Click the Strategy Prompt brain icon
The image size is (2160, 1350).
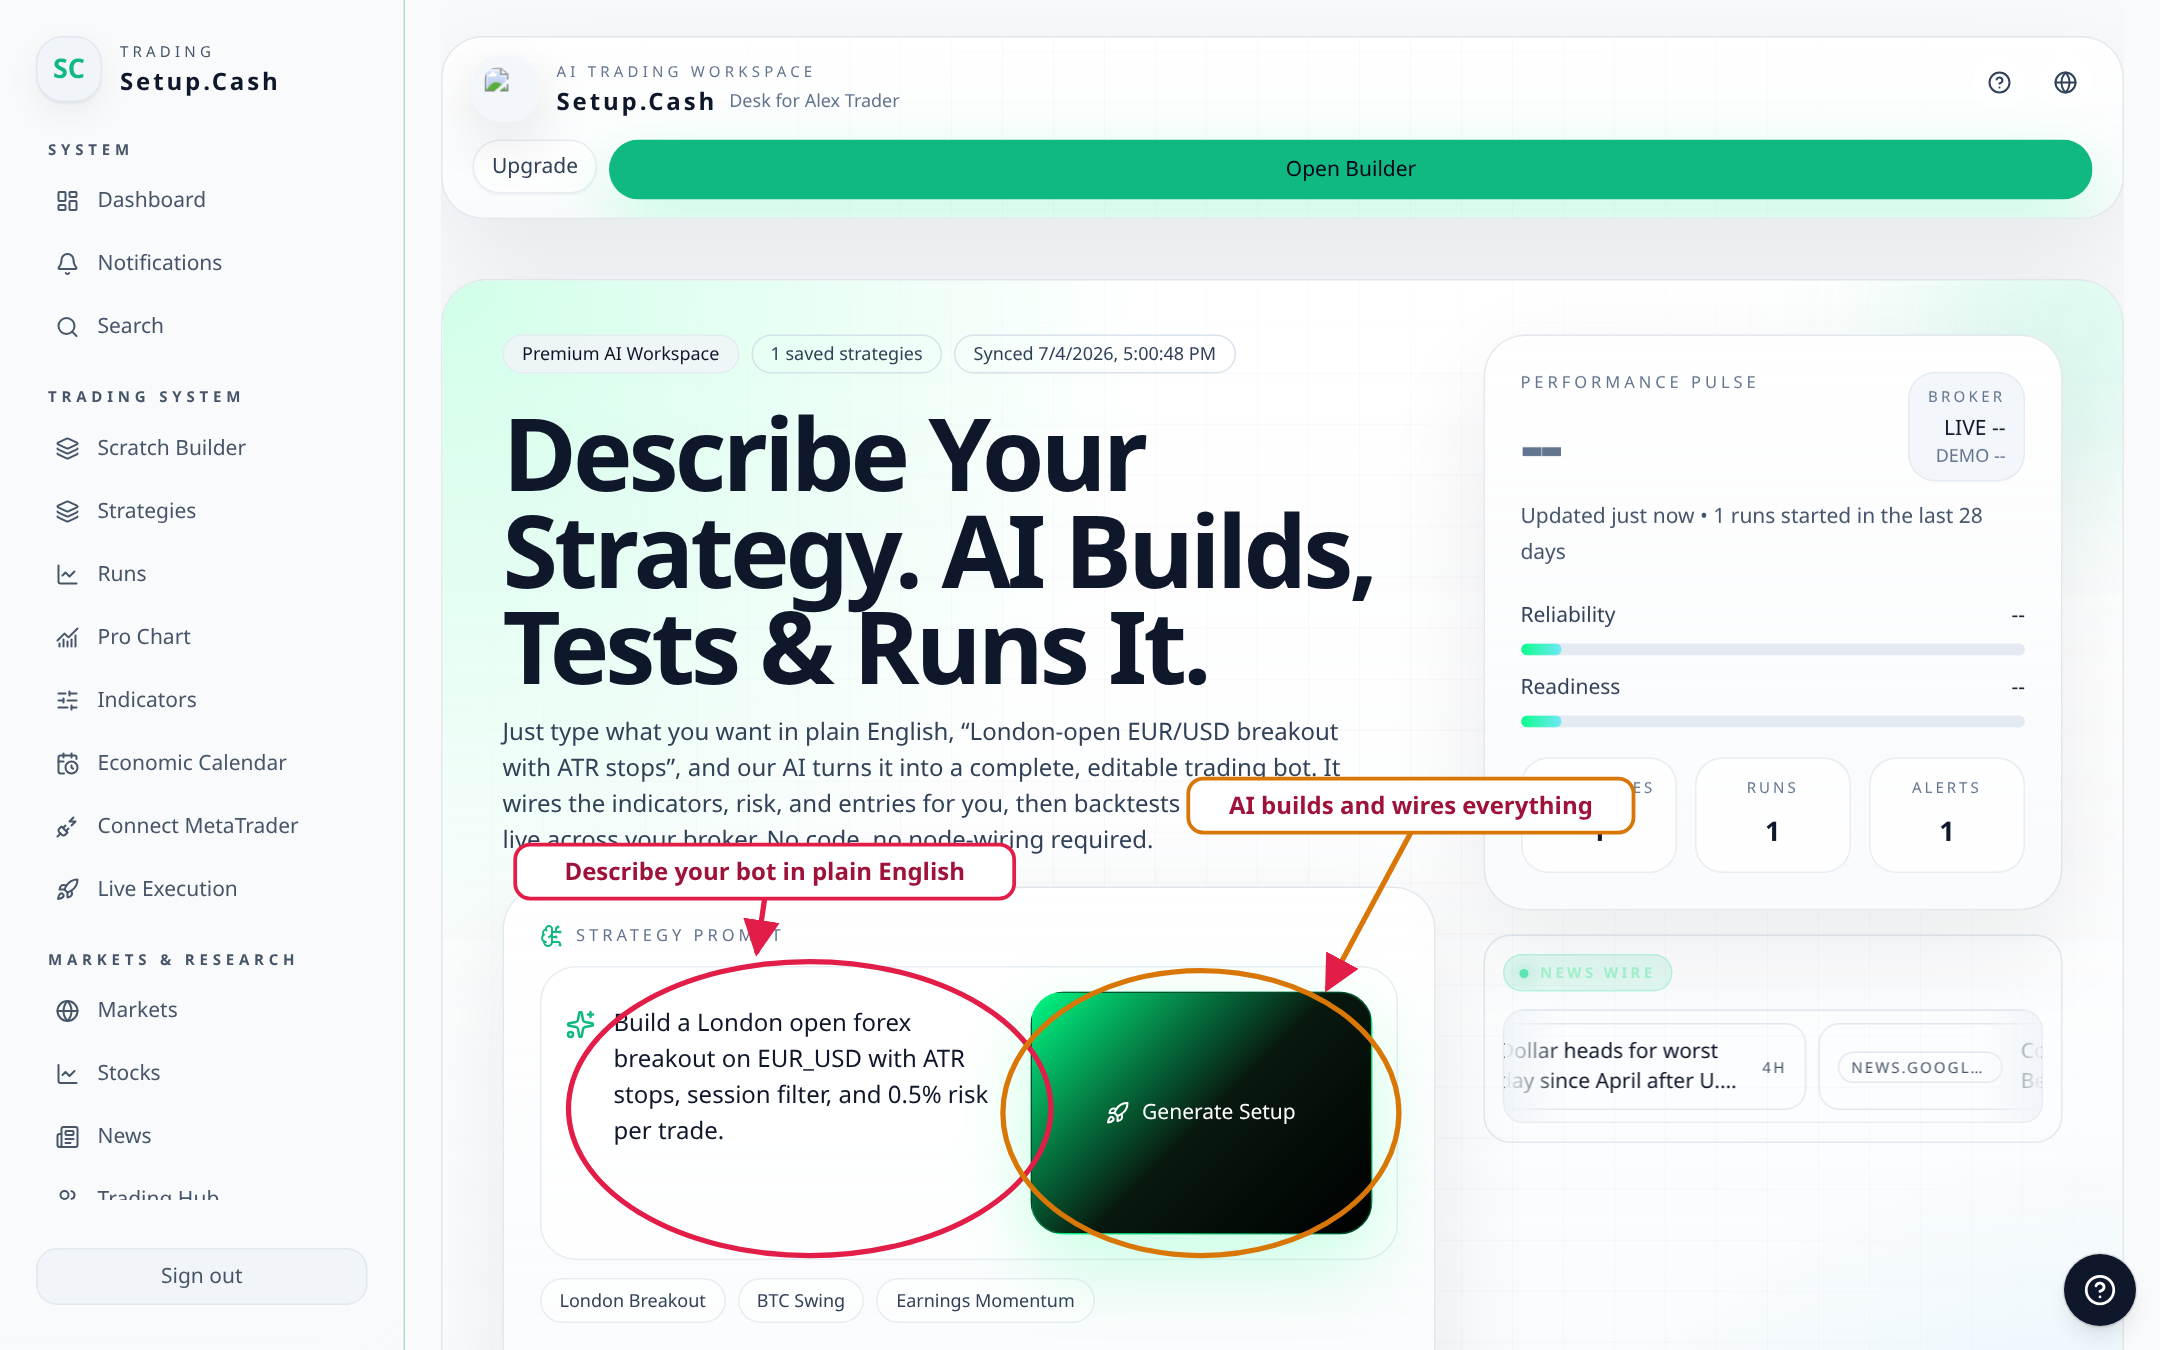551,936
